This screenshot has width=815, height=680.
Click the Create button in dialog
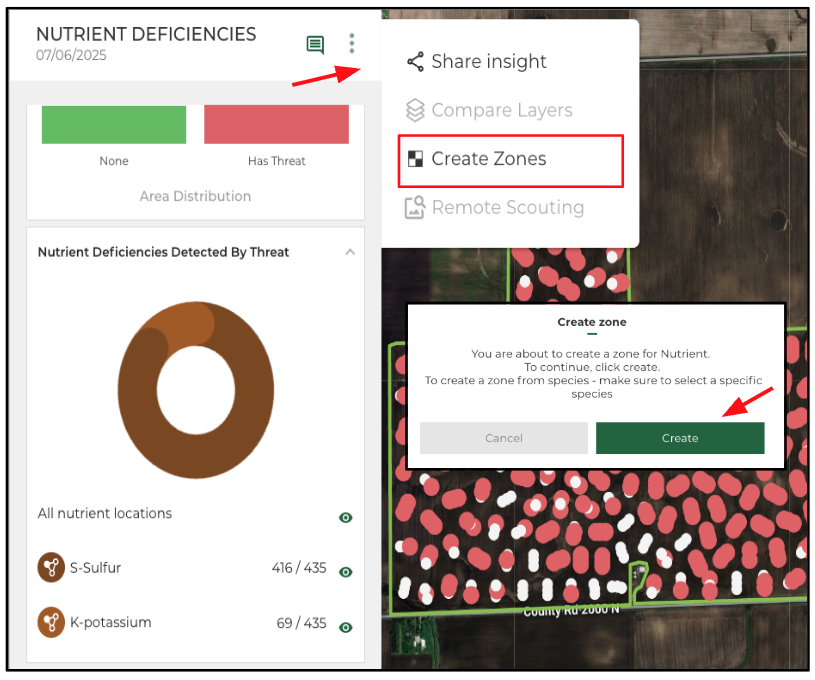point(680,438)
